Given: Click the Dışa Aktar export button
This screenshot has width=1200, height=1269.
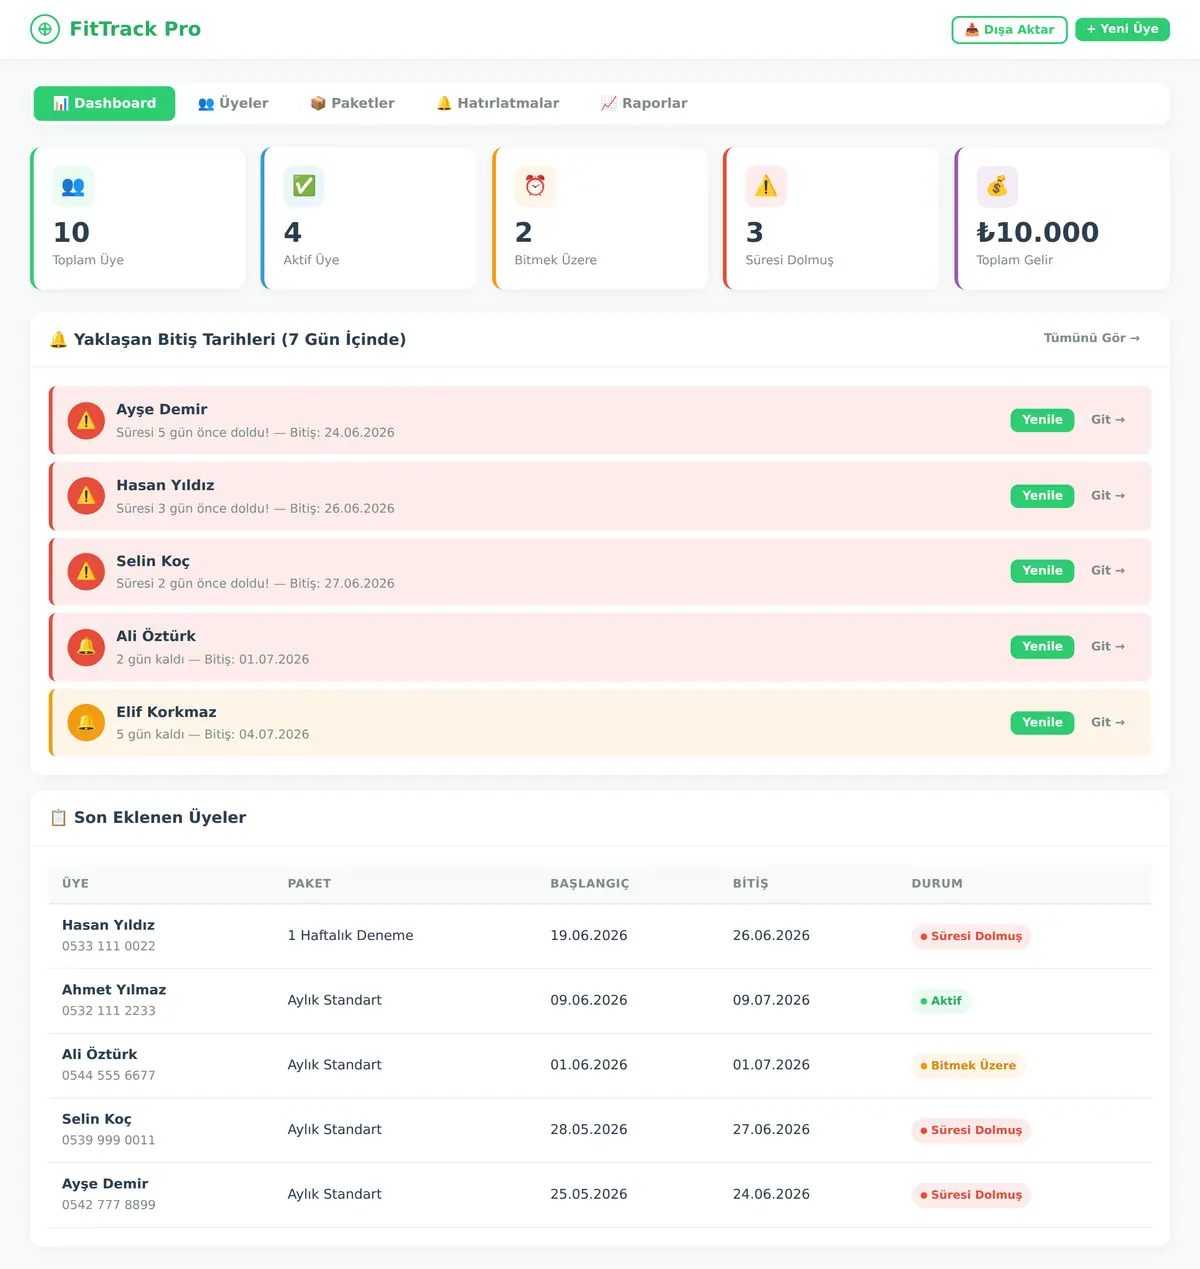Looking at the screenshot, I should point(1009,30).
